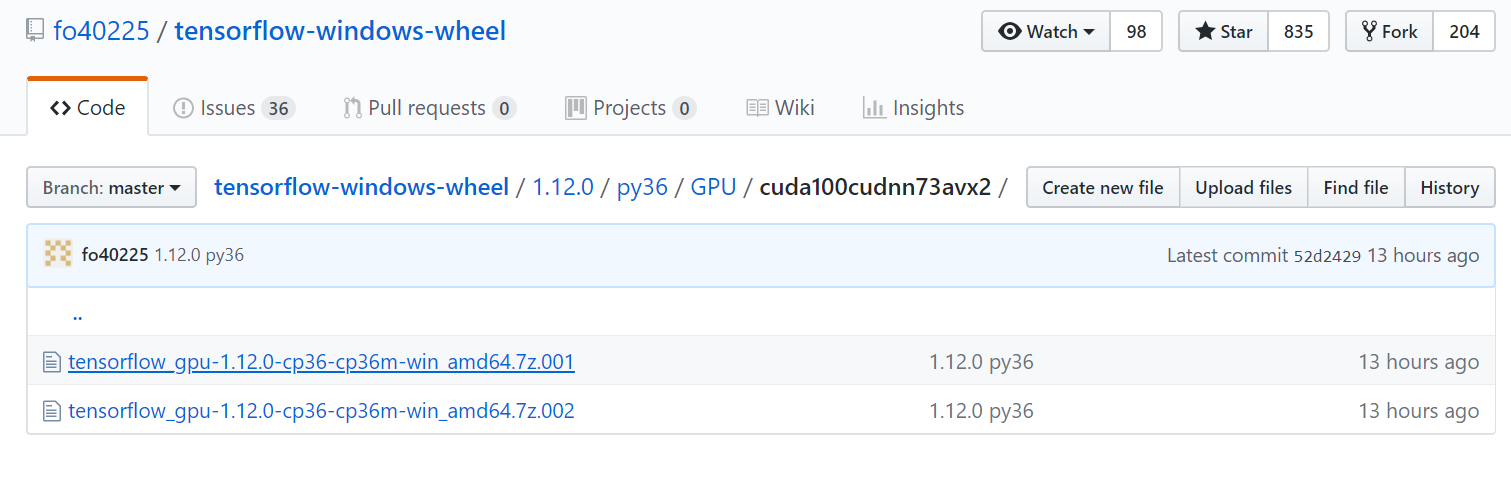
Task: Click Create new file button
Action: pos(1103,187)
